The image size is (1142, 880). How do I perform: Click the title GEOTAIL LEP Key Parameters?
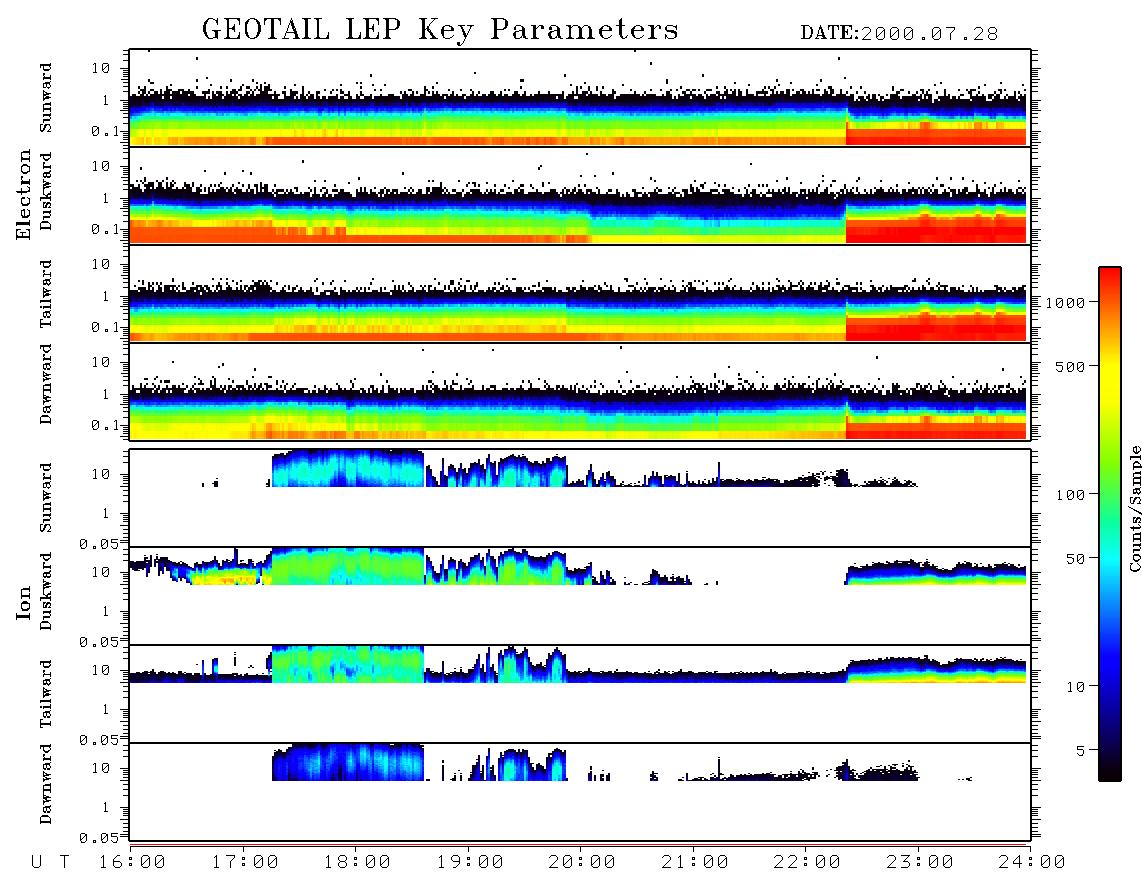click(440, 30)
